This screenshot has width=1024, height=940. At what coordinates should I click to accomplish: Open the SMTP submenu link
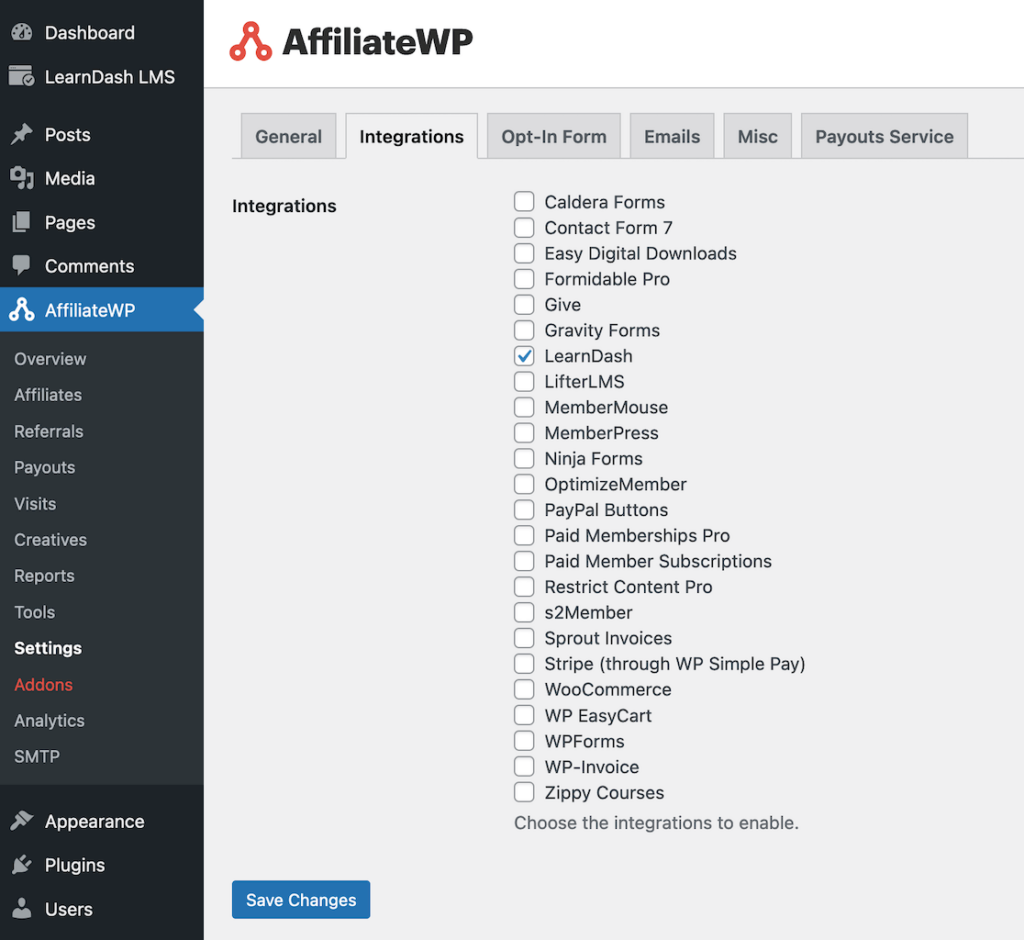pyautogui.click(x=37, y=756)
